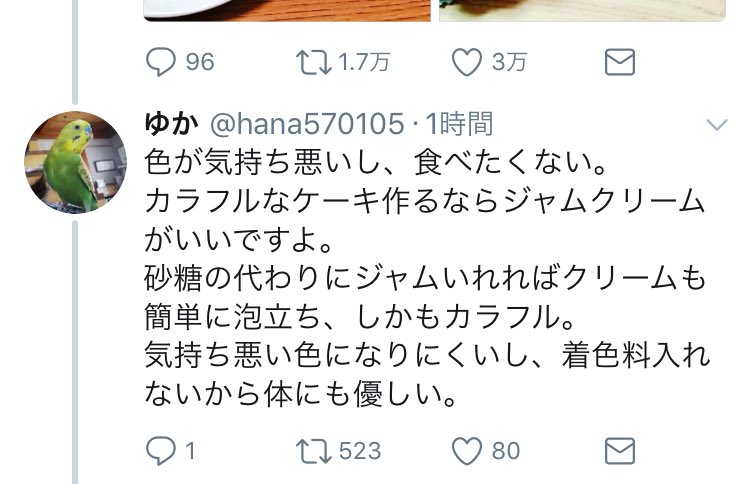Reply to the top tweet with 96 replies

[160, 62]
